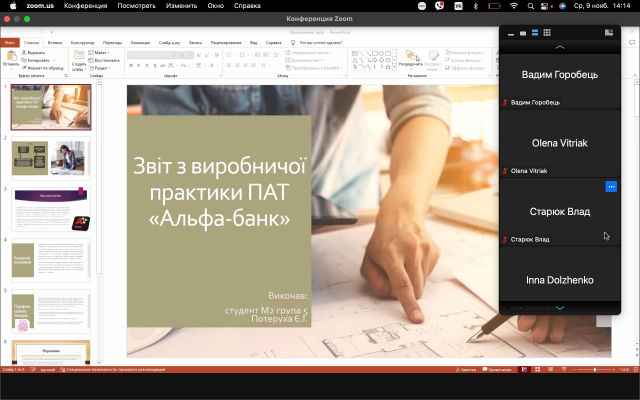
Task: Switch to the Insert (Вставка) tab
Action: click(55, 42)
